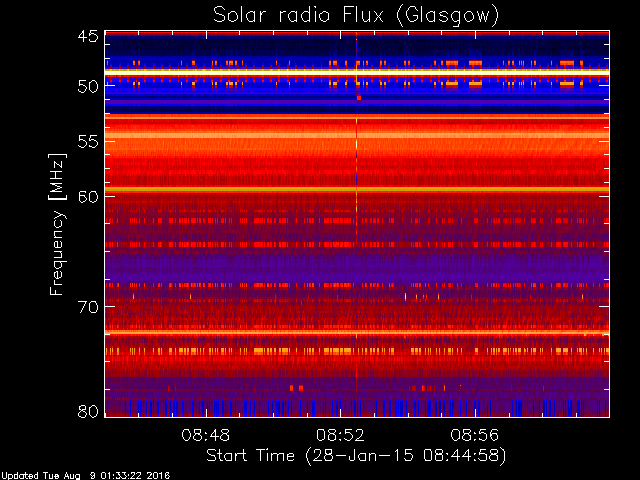The width and height of the screenshot is (640, 480).
Task: Click the 50 frequency tick label
Action: (x=88, y=86)
